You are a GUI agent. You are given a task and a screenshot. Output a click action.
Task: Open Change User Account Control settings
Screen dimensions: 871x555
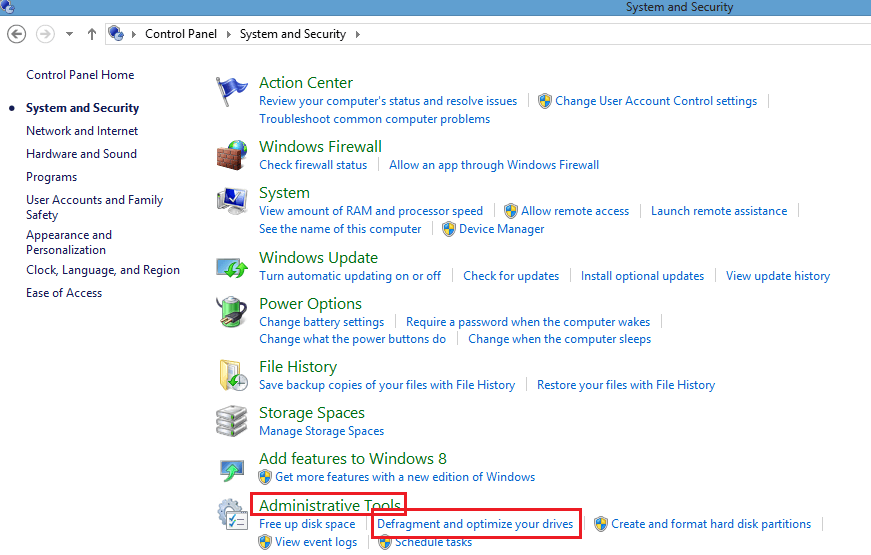(656, 101)
